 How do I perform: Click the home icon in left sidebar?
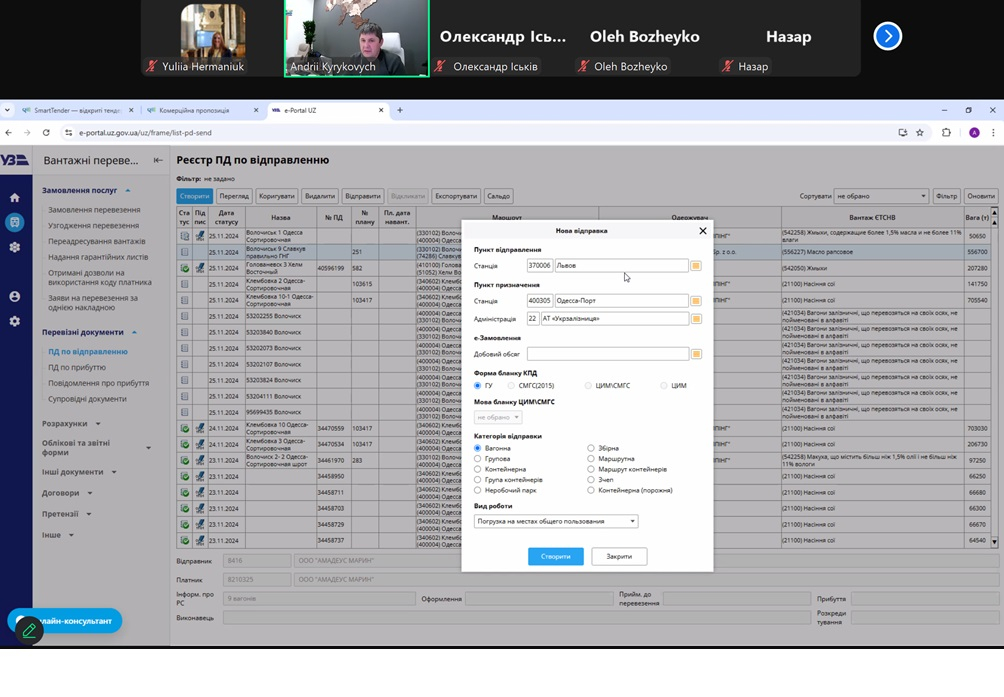click(x=14, y=198)
